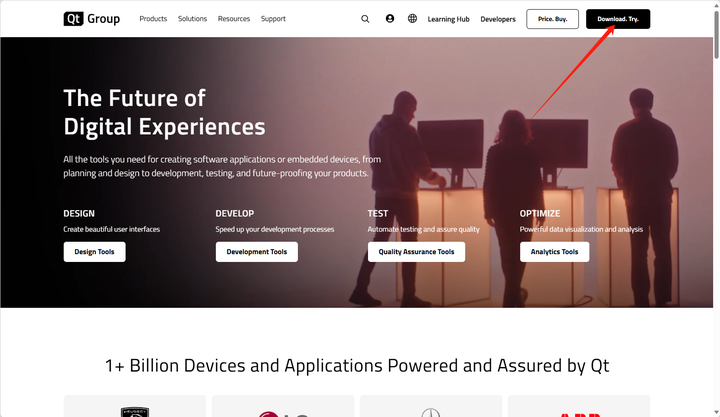Viewport: 720px width, 417px height.
Task: Click the Peugeot logo card
Action: point(135,408)
